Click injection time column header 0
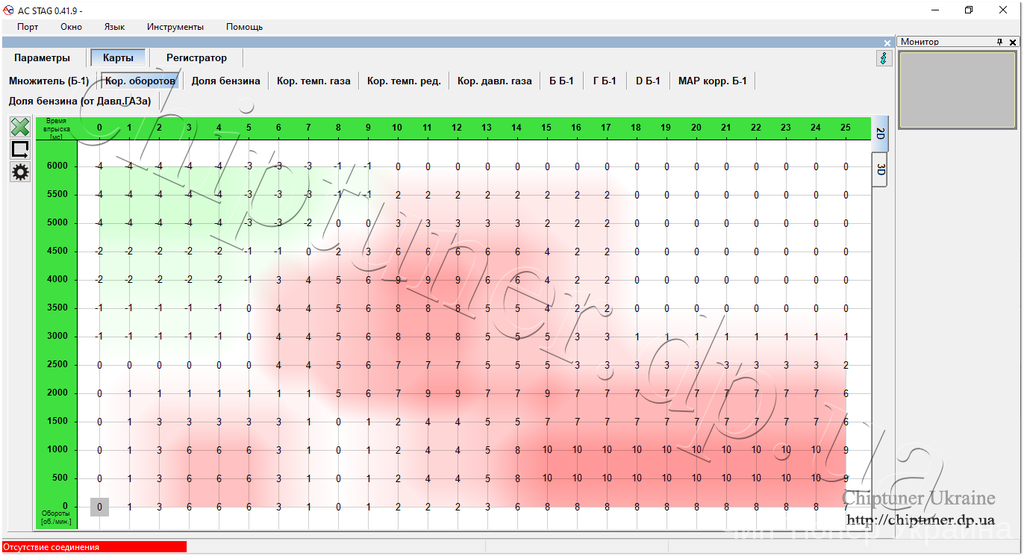The width and height of the screenshot is (1024, 556). point(99,127)
